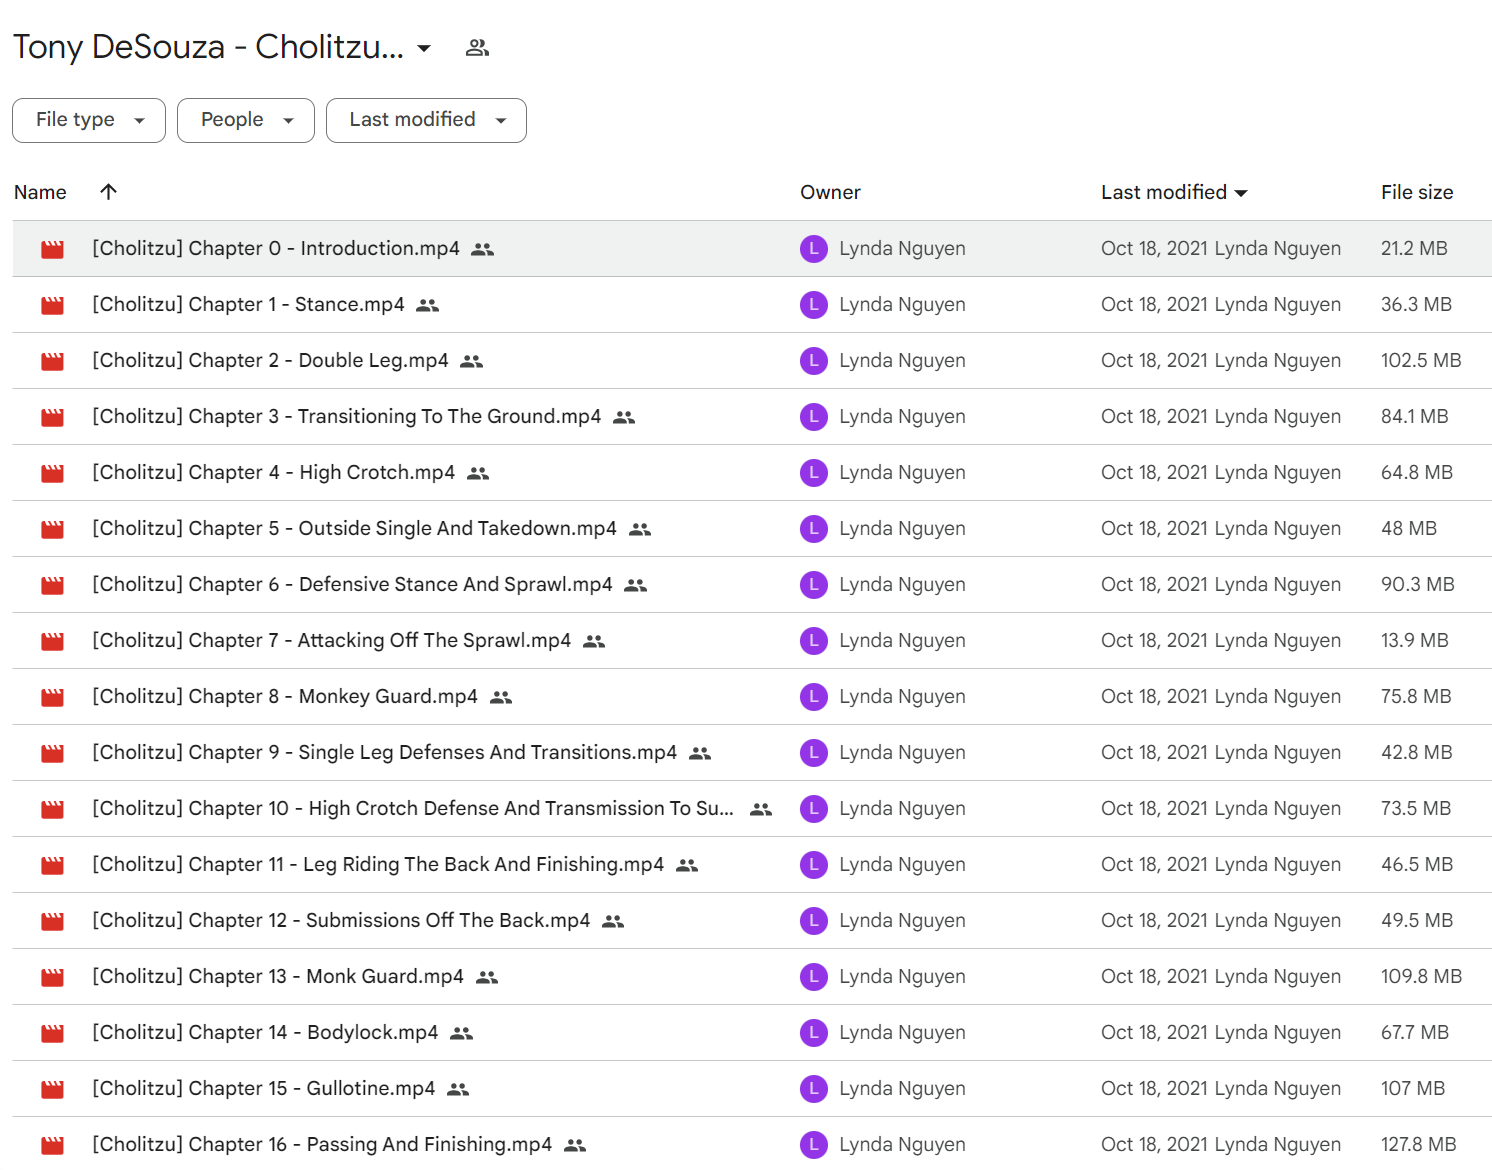Click the 102.5 MB file size cell
1492x1170 pixels.
point(1421,360)
